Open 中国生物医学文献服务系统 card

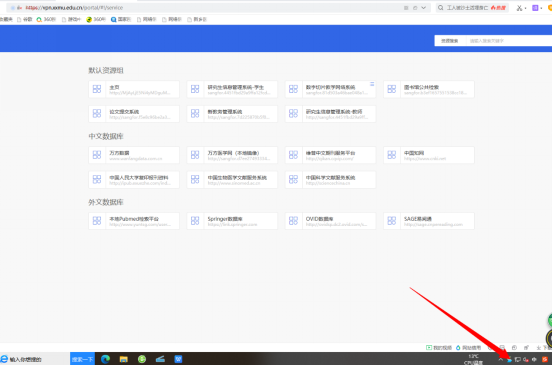coord(232,180)
